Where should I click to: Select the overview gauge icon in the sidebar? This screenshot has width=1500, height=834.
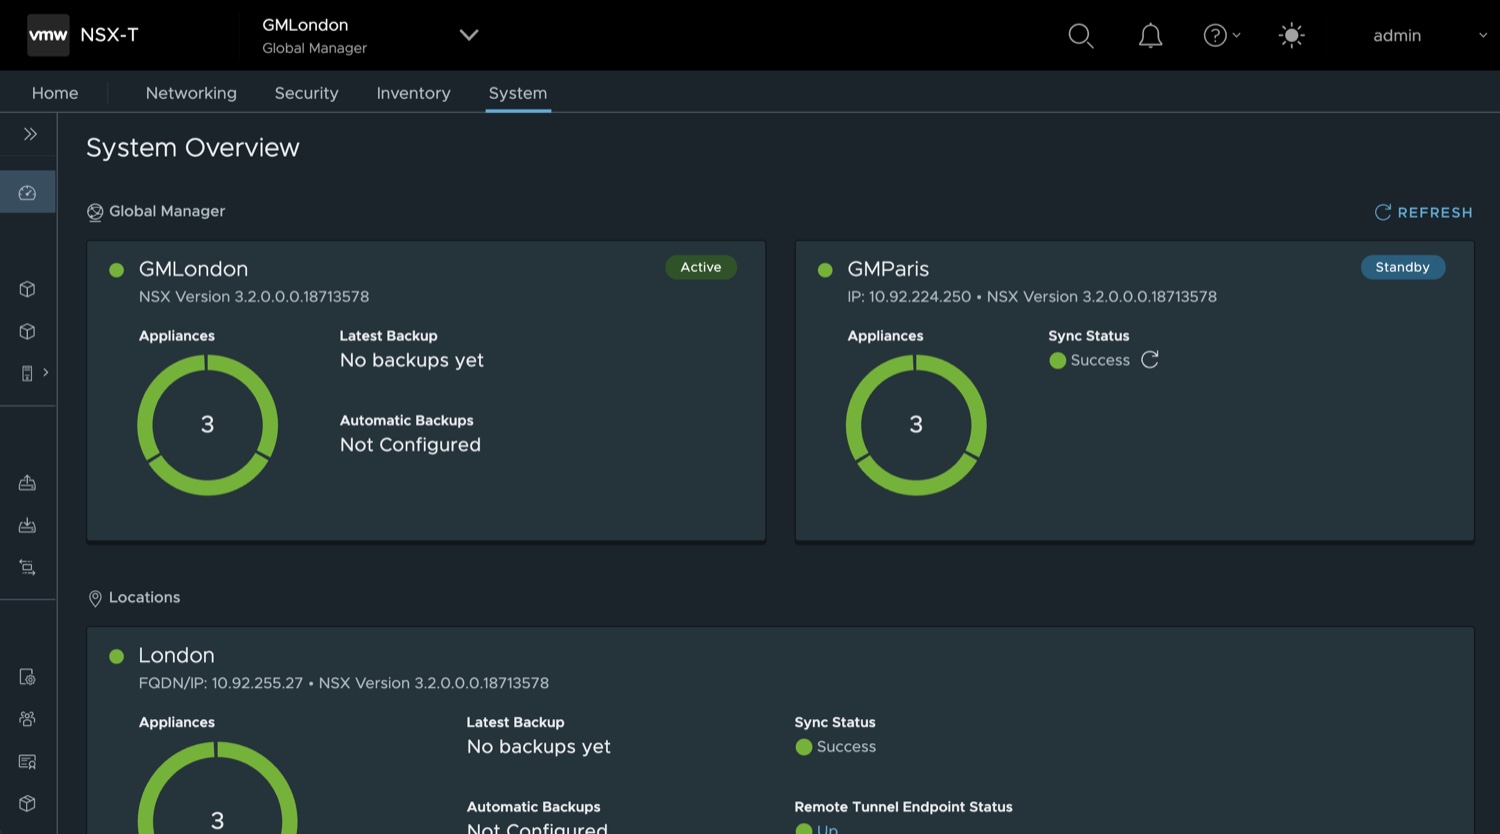pos(28,192)
